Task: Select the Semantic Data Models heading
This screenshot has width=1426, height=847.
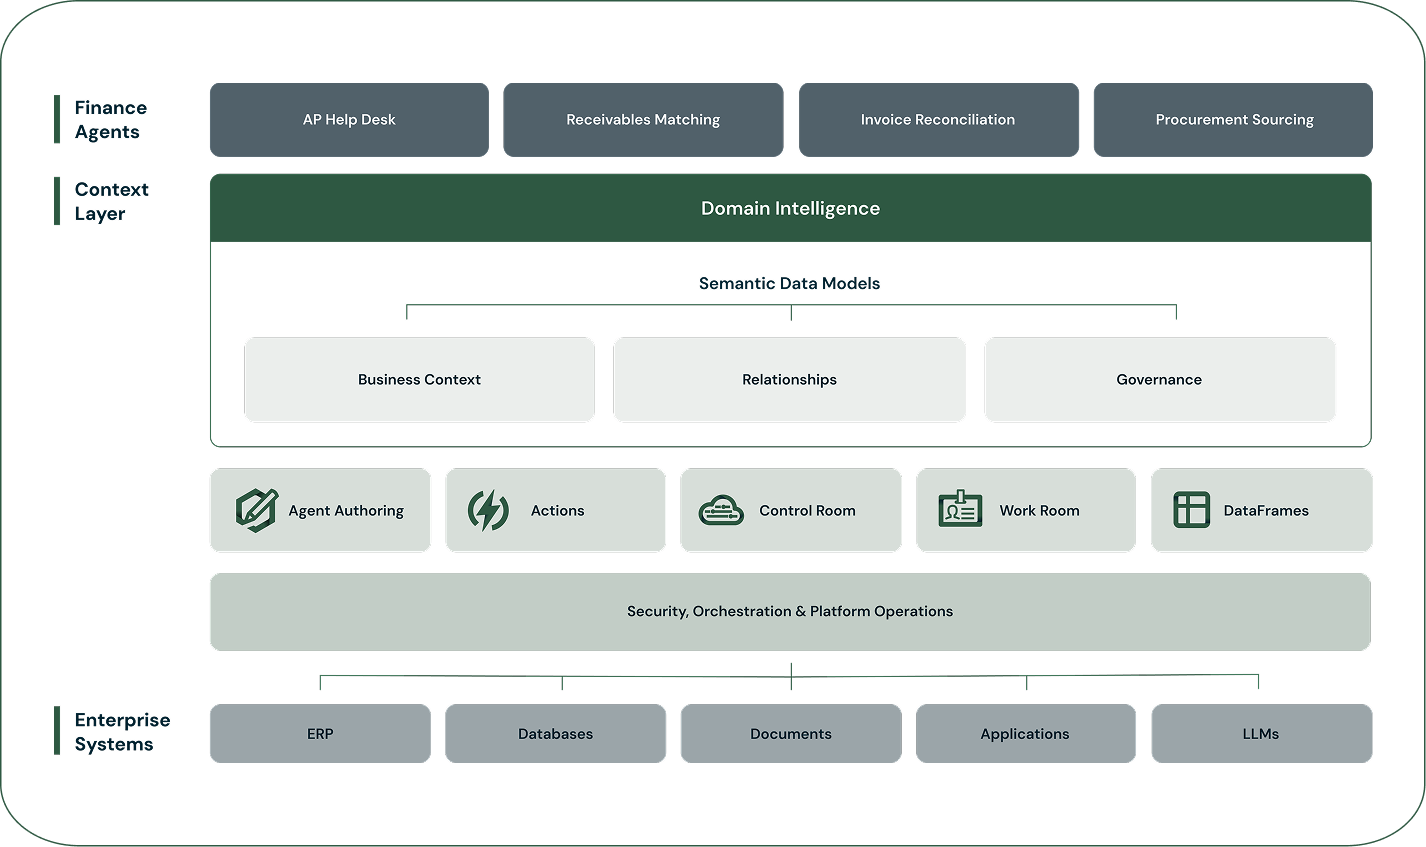Action: [x=789, y=283]
